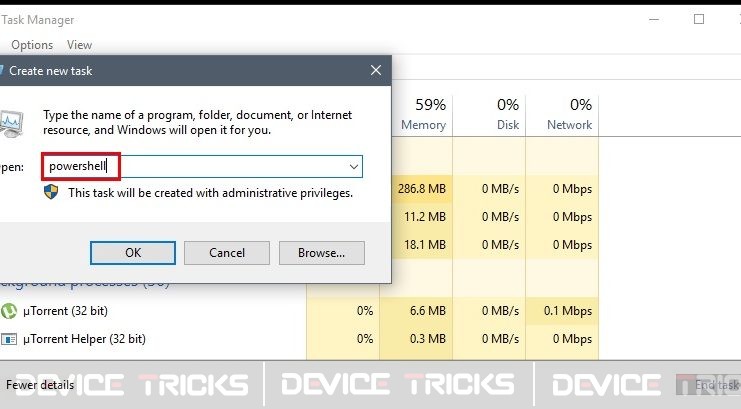Viewport: 741px width, 409px height.
Task: Click the Cancel button
Action: tap(227, 253)
